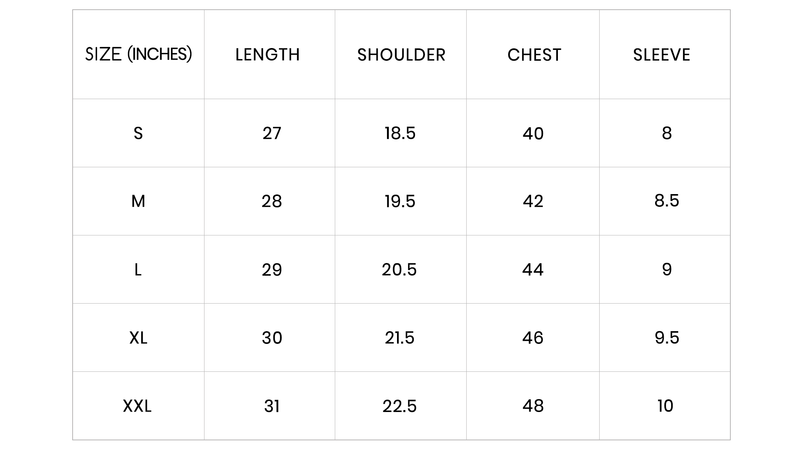Screen dimensions: 800x450
Task: Click the SLEEVE column header
Action: point(662,55)
